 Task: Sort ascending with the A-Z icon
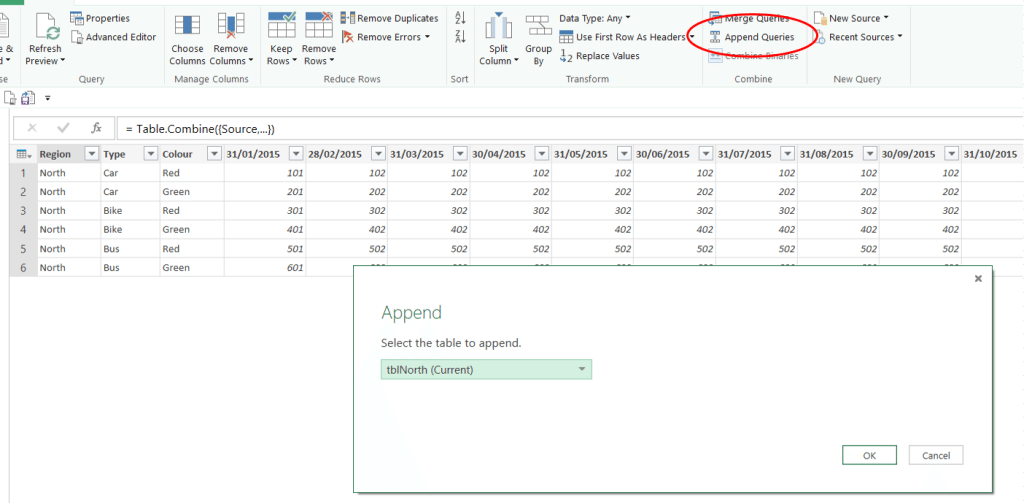(x=460, y=18)
